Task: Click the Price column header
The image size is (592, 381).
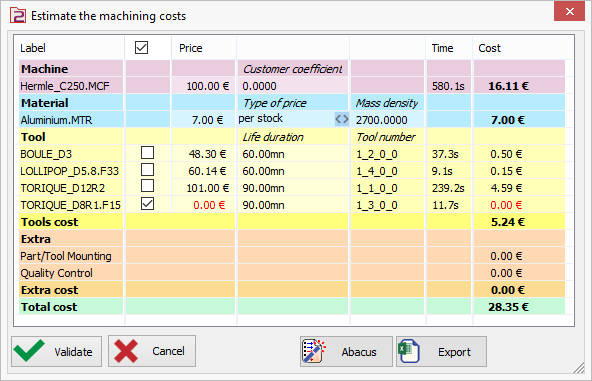Action: tap(191, 48)
